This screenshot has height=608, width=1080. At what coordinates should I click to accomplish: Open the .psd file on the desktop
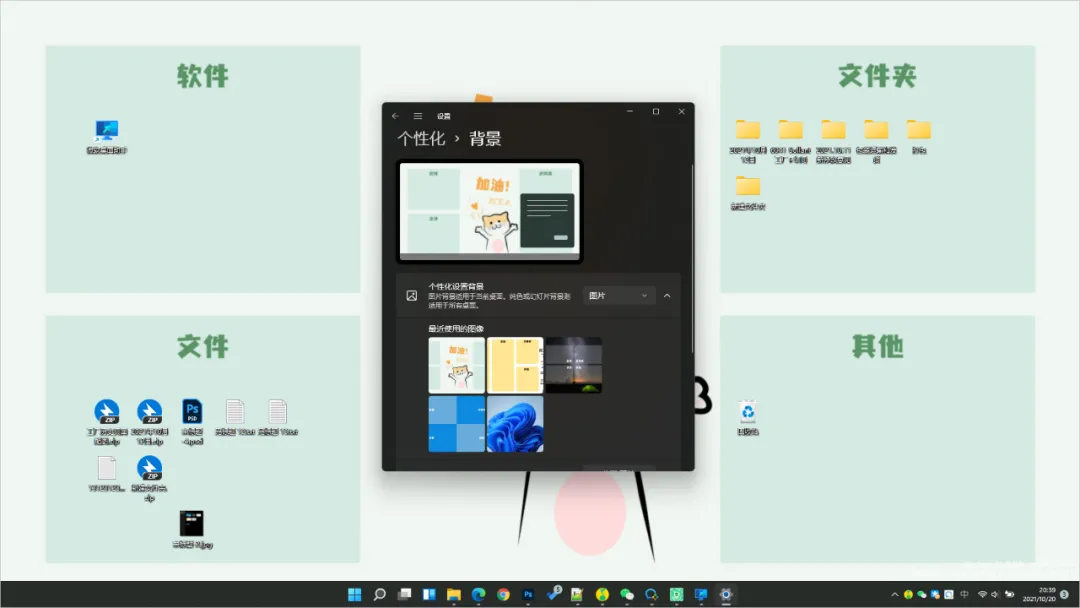pyautogui.click(x=192, y=410)
